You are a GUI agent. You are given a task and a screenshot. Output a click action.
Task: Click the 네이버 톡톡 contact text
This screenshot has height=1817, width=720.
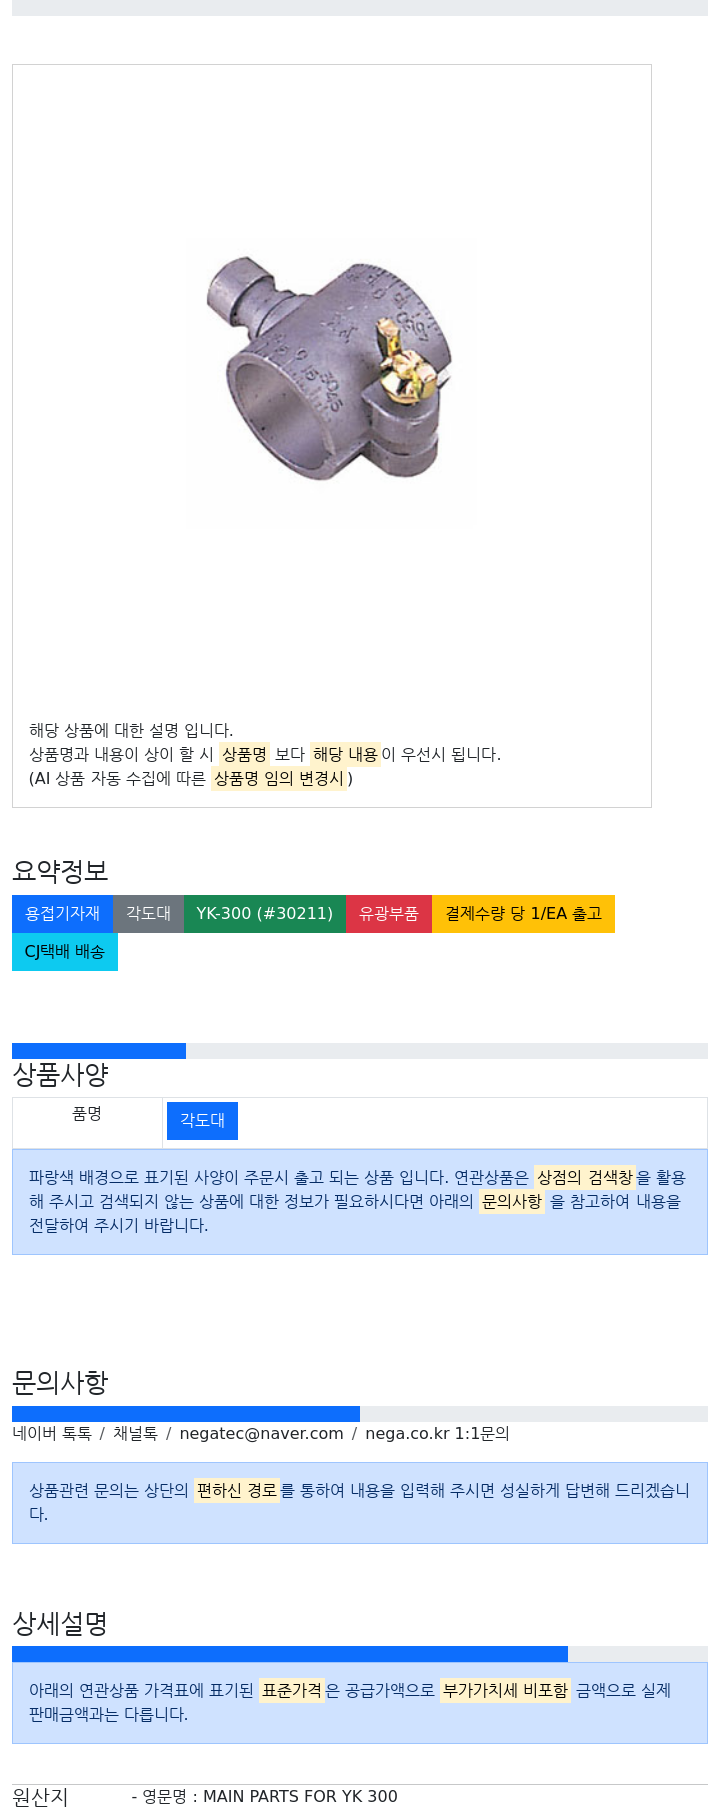point(52,1434)
